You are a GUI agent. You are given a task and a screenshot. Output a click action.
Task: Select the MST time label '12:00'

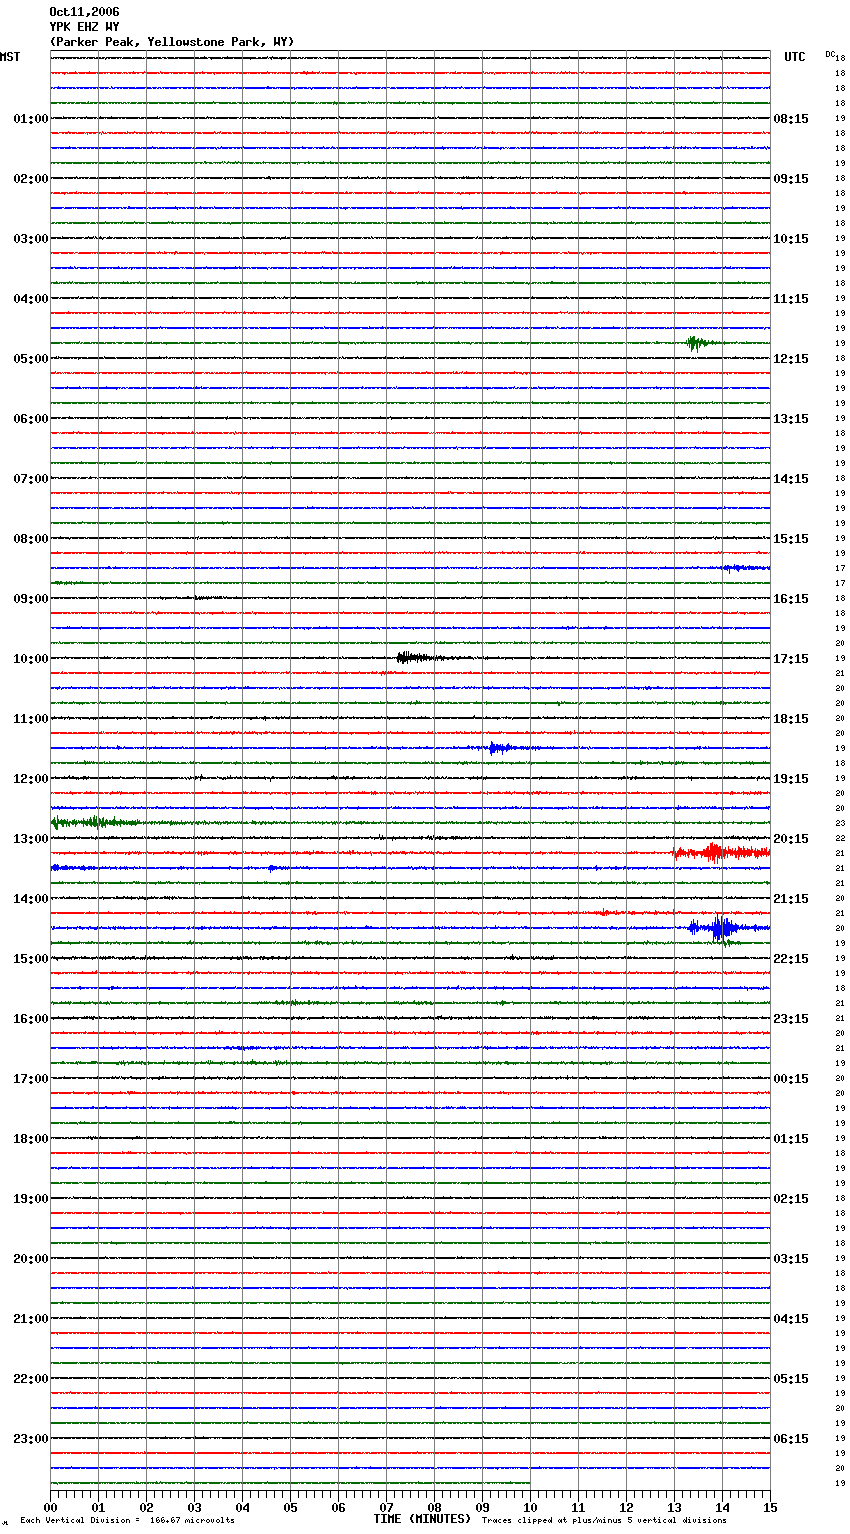(31, 779)
